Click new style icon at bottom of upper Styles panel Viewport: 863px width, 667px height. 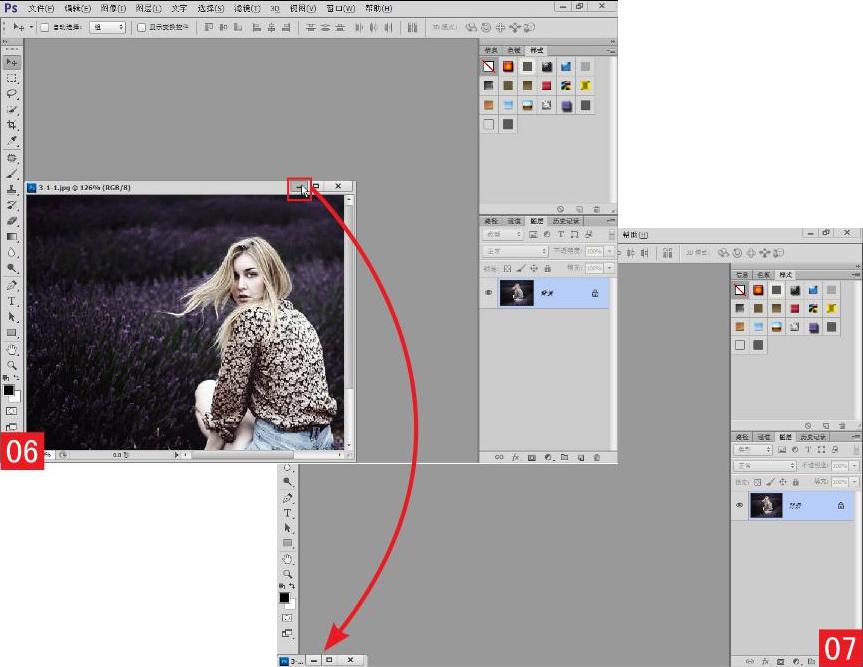pyautogui.click(x=580, y=209)
